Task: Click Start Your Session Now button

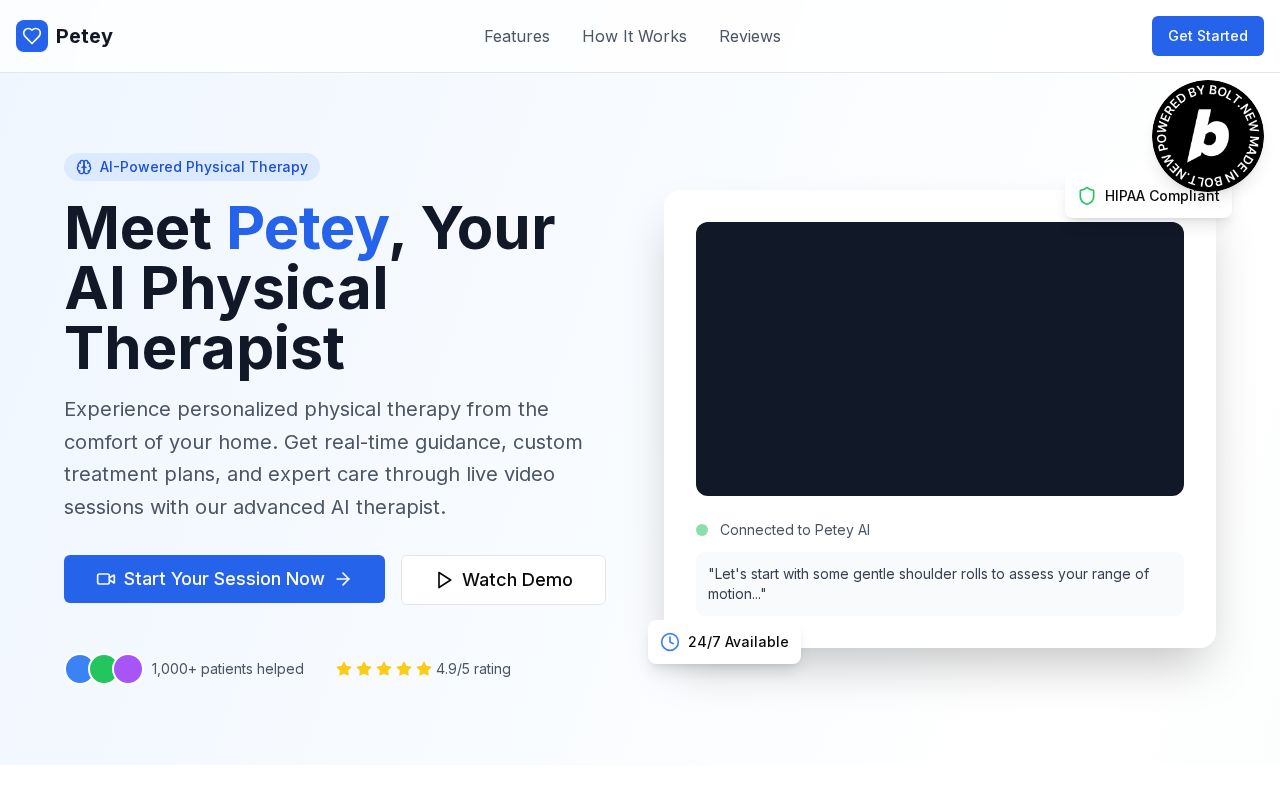Action: 224,579
